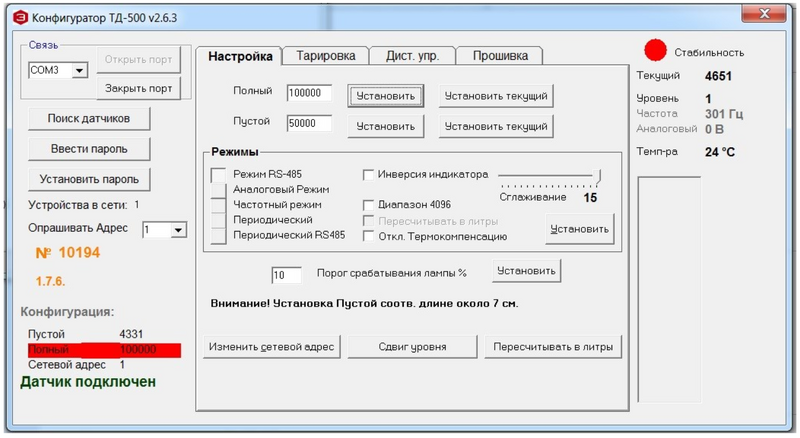
Task: Click the Открыть порт button
Action: 138,60
